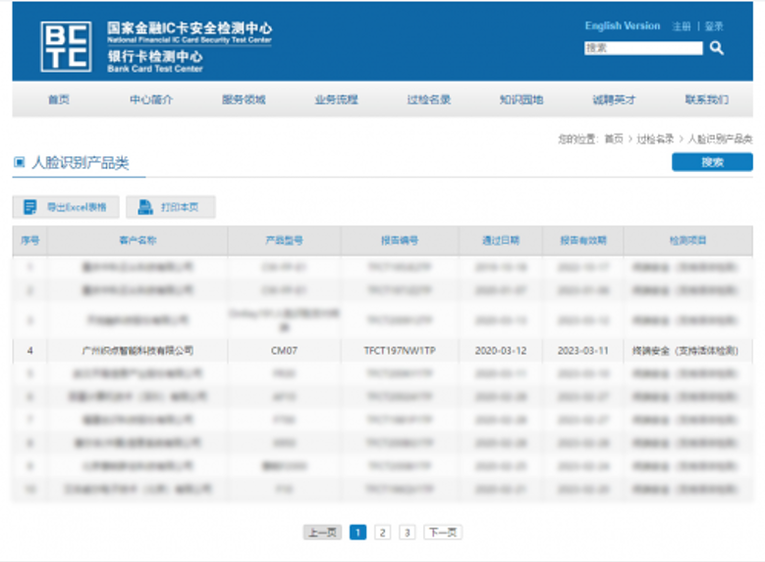Open 知识园地 from the navigation bar

521,99
